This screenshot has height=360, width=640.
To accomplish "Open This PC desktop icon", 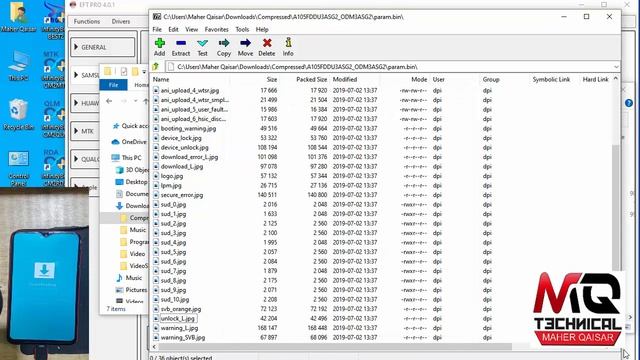I will (18, 66).
